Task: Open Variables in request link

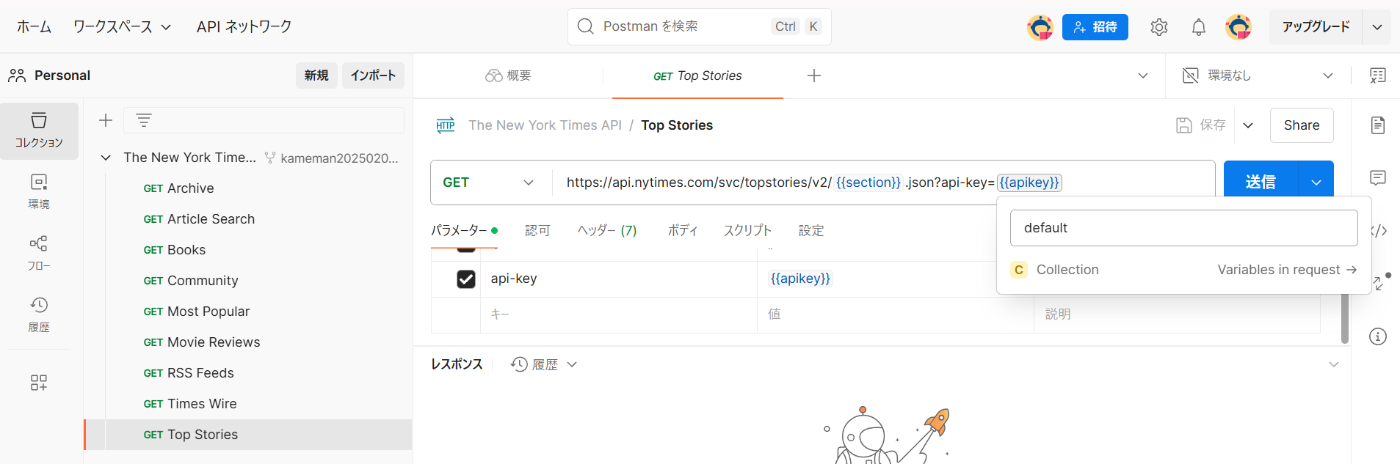Action: pos(1287,269)
